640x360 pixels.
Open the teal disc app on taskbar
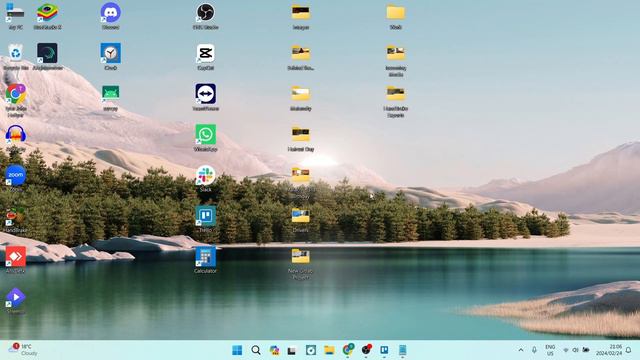[311, 350]
